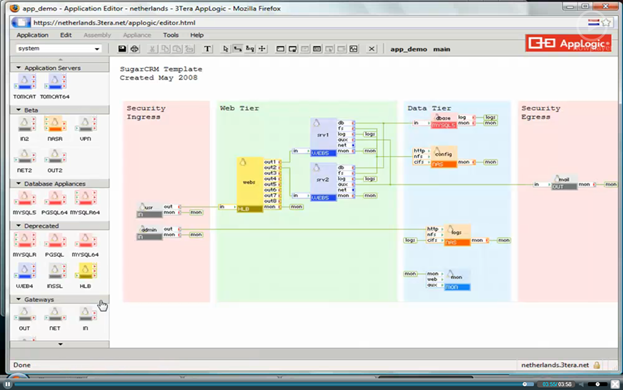This screenshot has width=623, height=390.
Task: Open the Application menu
Action: pyautogui.click(x=33, y=35)
